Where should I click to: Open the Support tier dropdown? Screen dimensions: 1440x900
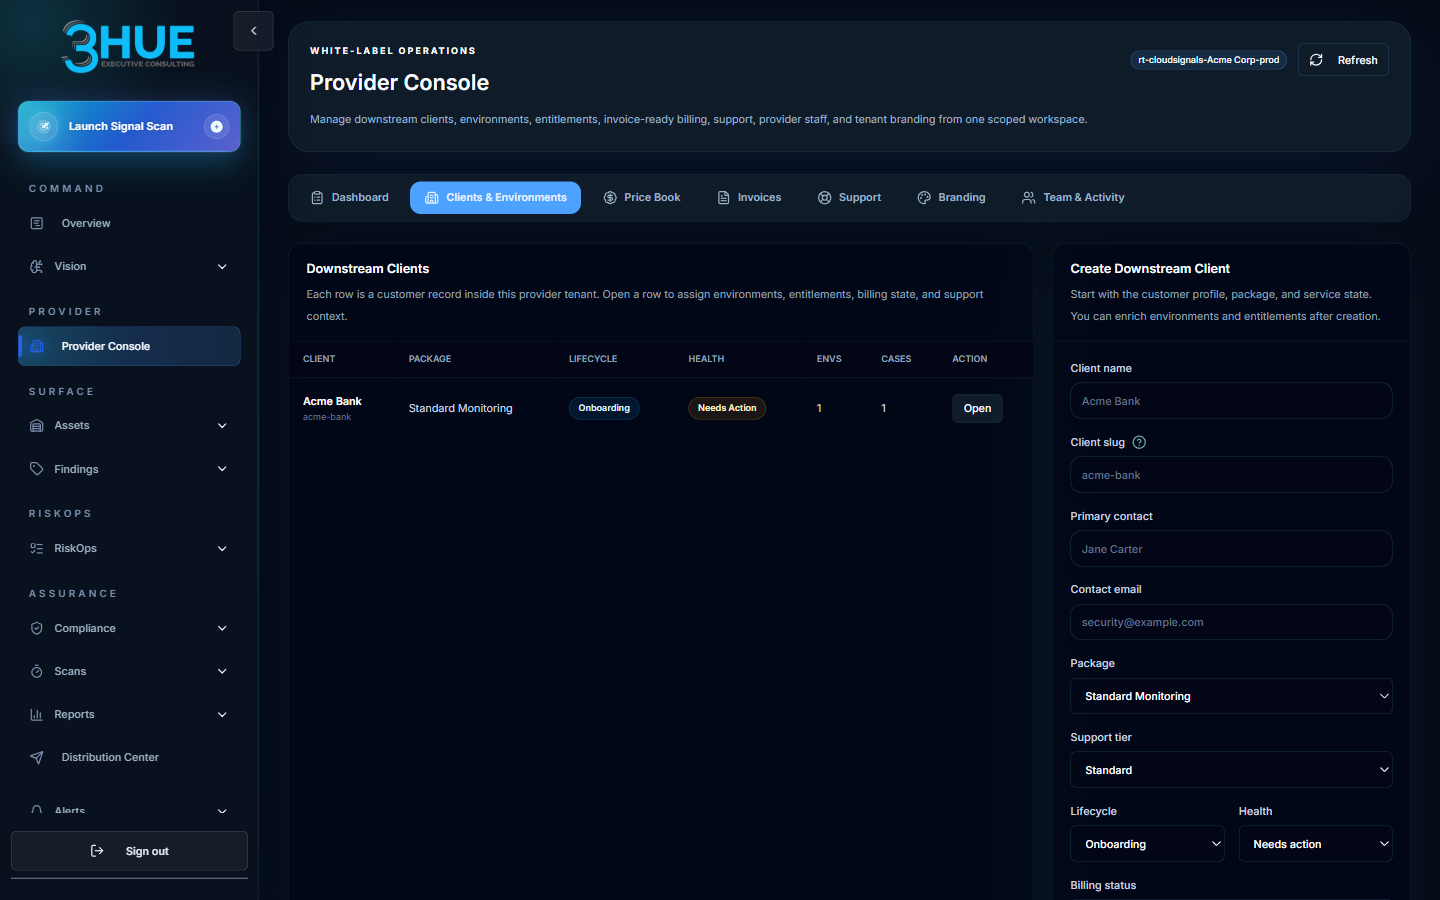(x=1231, y=770)
